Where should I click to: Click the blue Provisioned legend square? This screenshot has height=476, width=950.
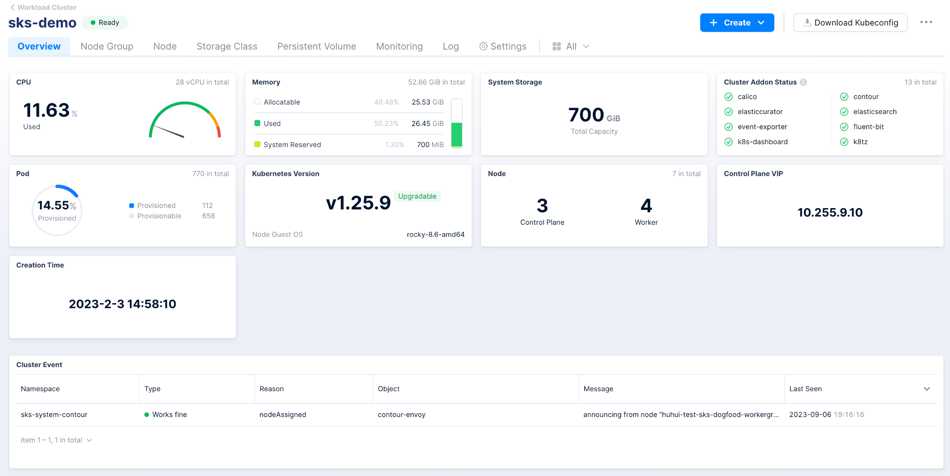pyautogui.click(x=131, y=206)
